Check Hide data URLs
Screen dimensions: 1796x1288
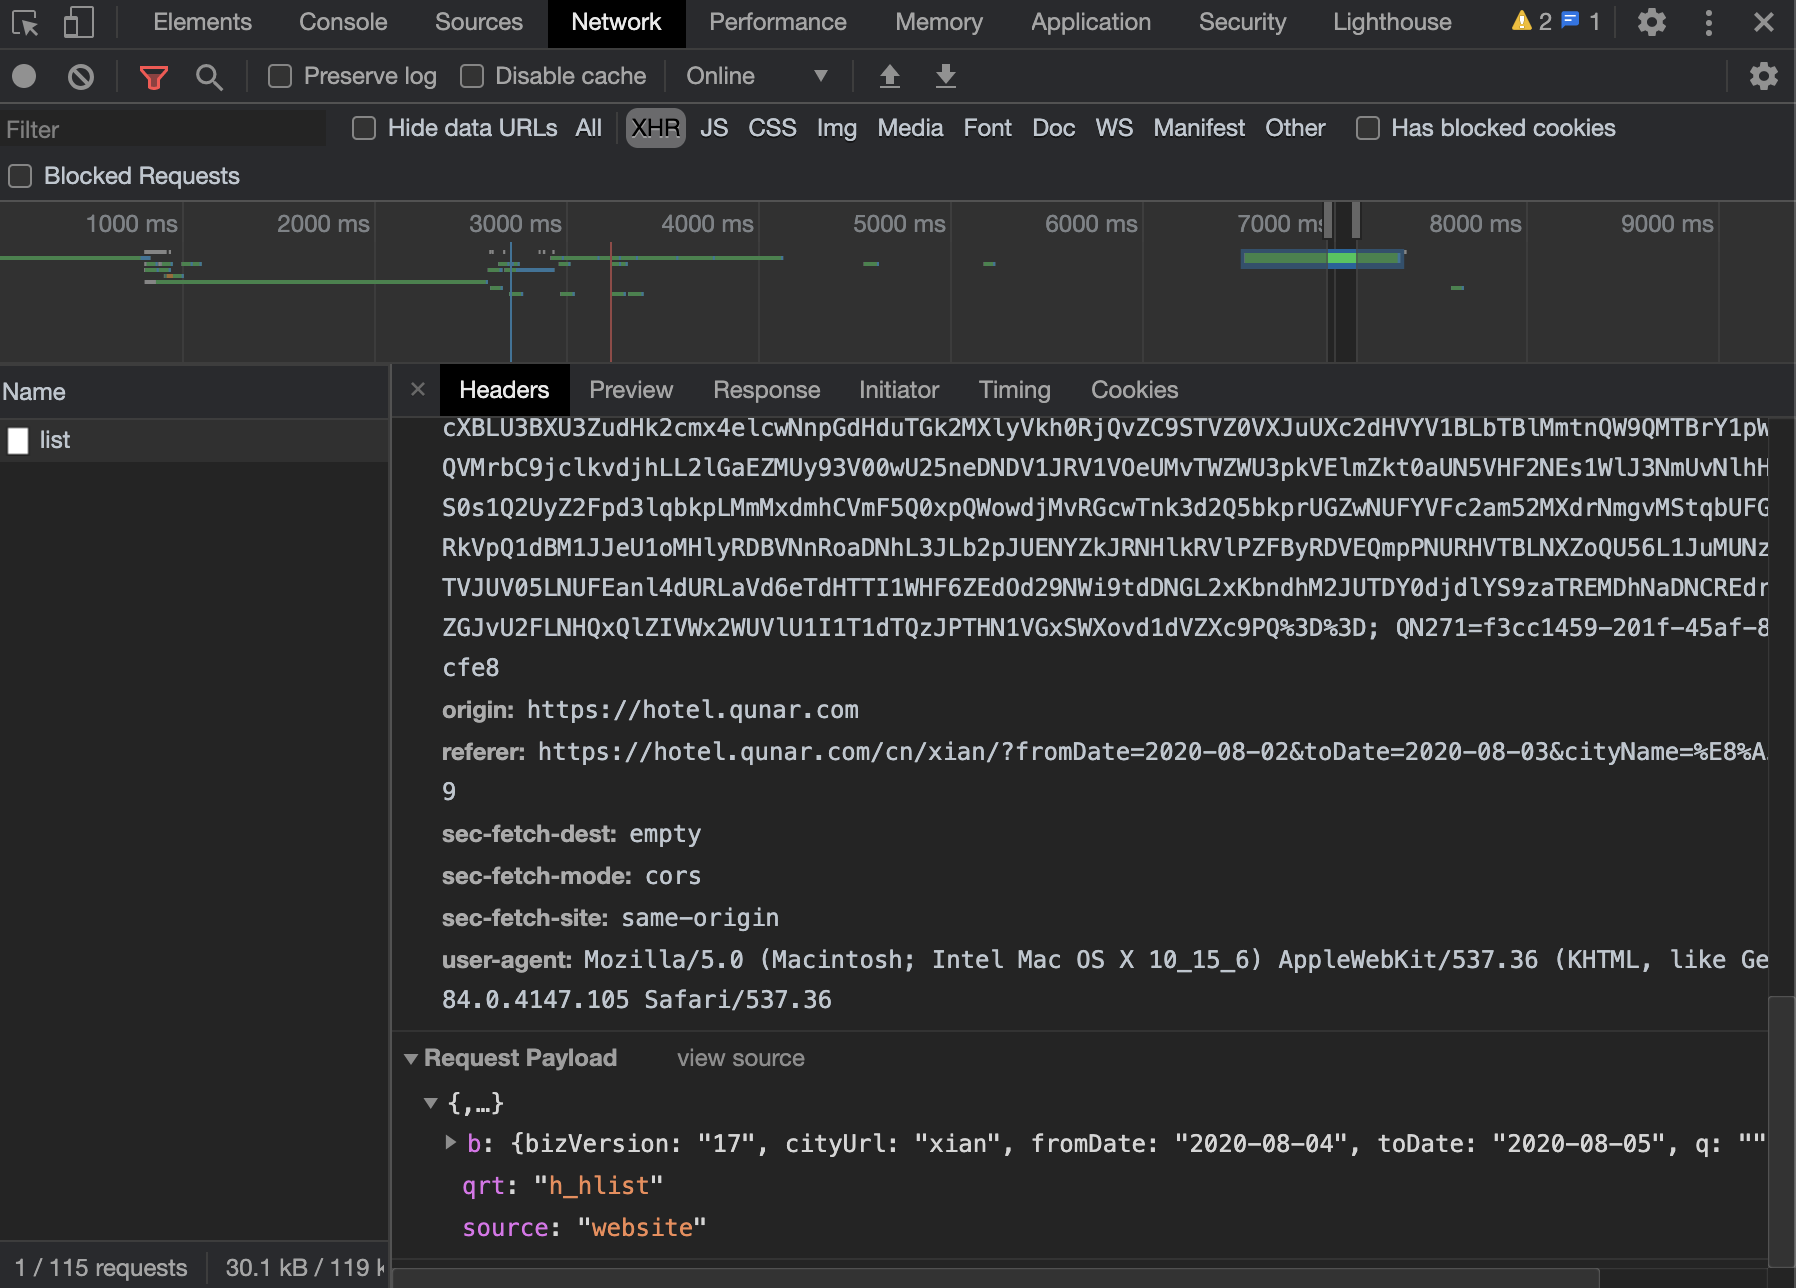click(x=364, y=128)
